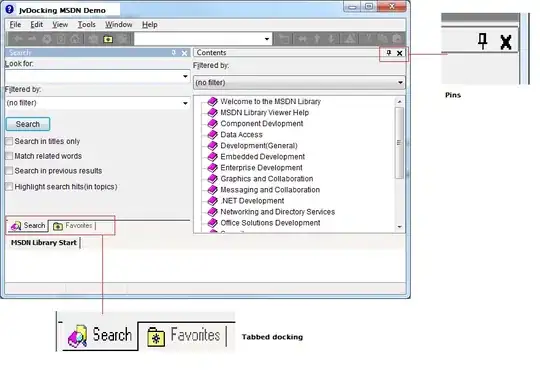Close the Search docking panel
This screenshot has width=540, height=370.
pos(185,53)
